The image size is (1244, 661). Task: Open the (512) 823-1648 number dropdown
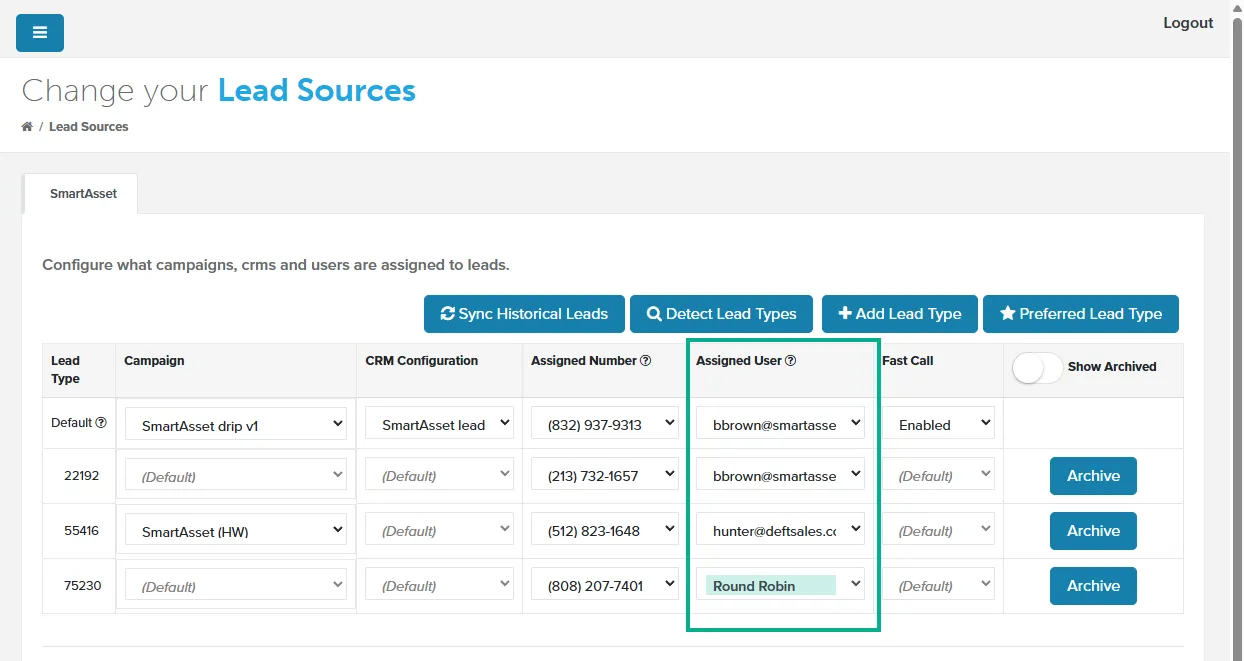click(x=604, y=531)
